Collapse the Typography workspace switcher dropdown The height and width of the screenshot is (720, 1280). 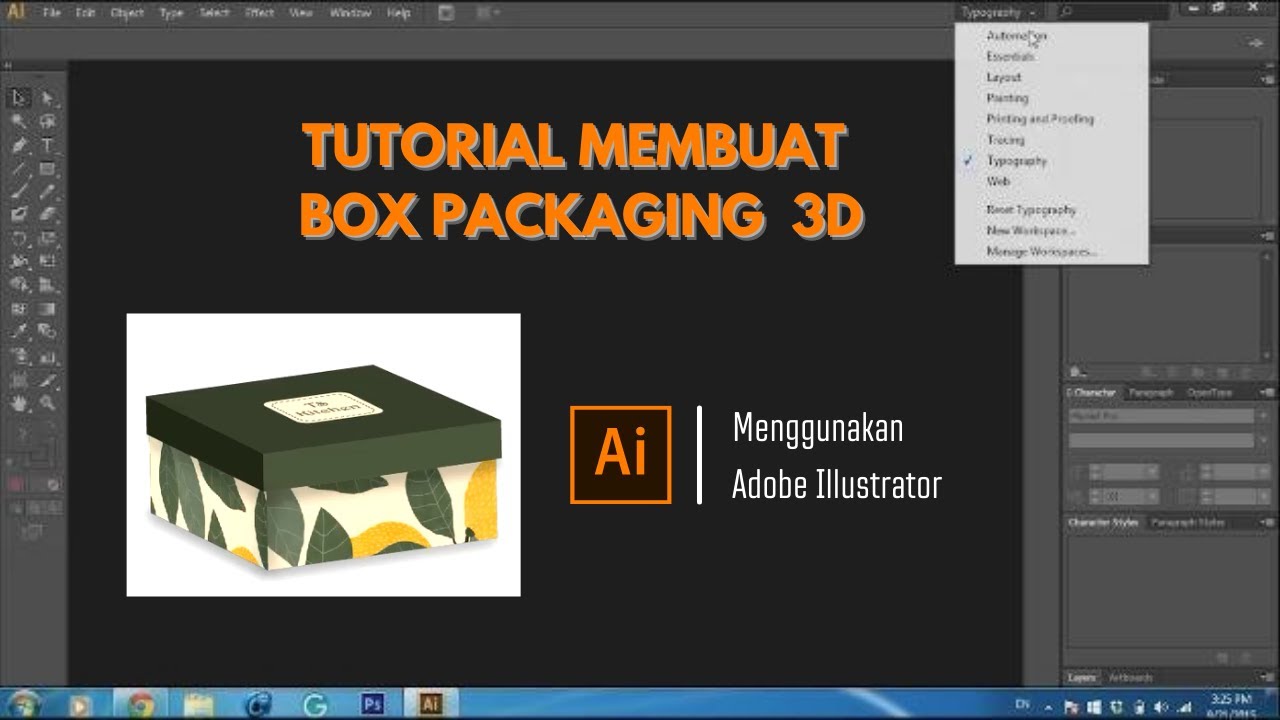[x=998, y=12]
